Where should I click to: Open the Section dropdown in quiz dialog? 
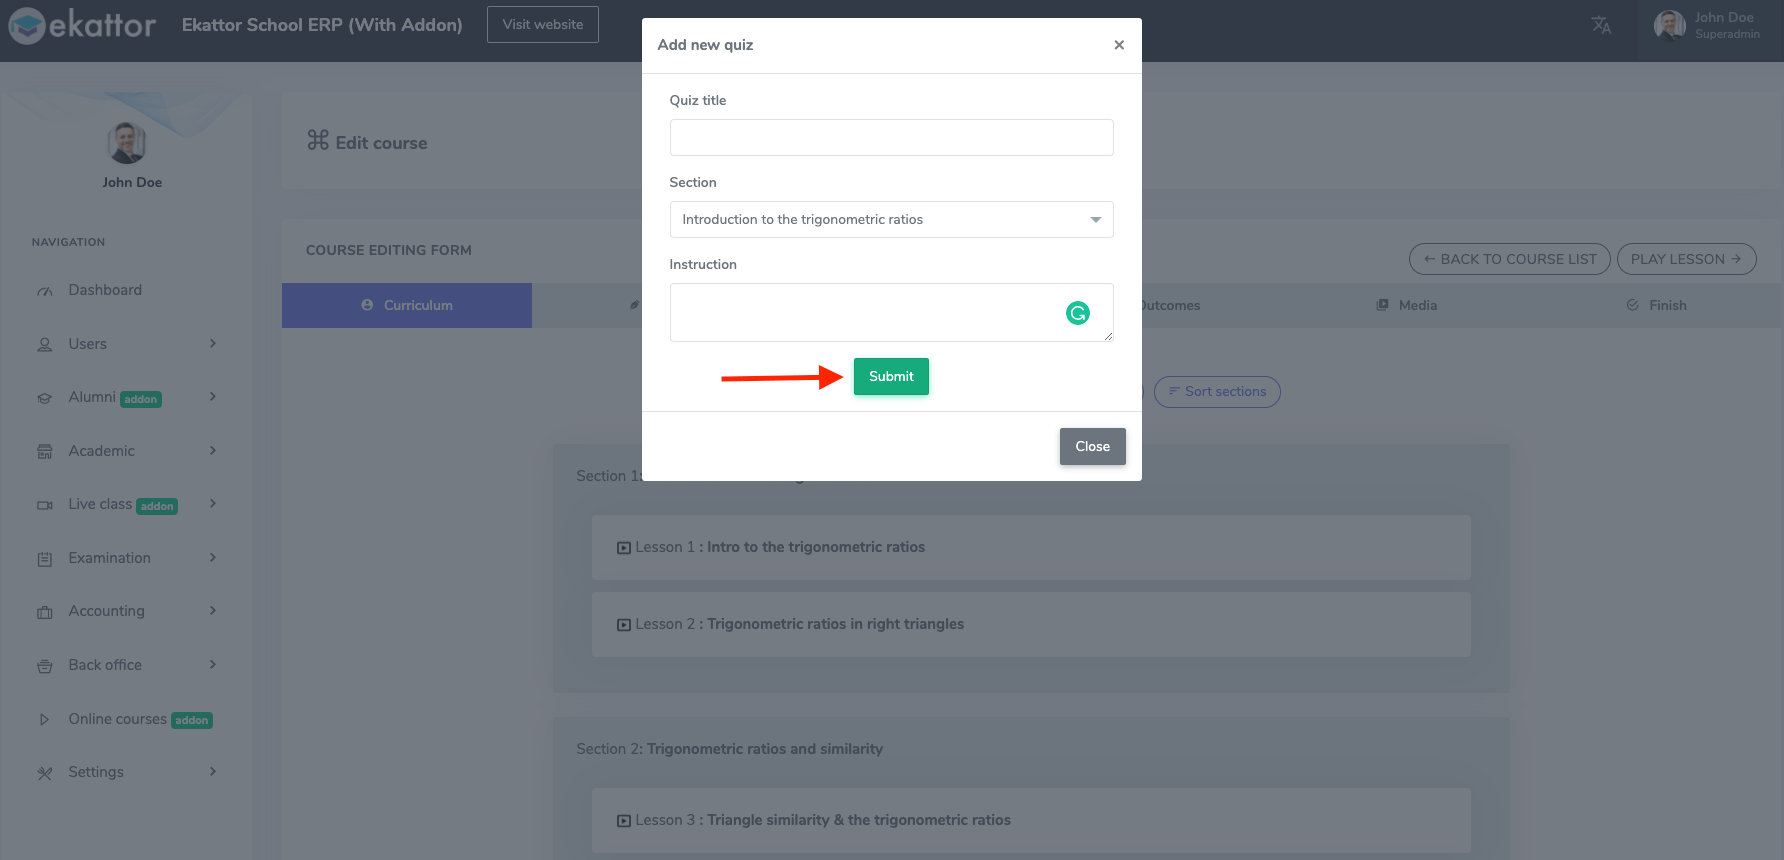point(891,219)
